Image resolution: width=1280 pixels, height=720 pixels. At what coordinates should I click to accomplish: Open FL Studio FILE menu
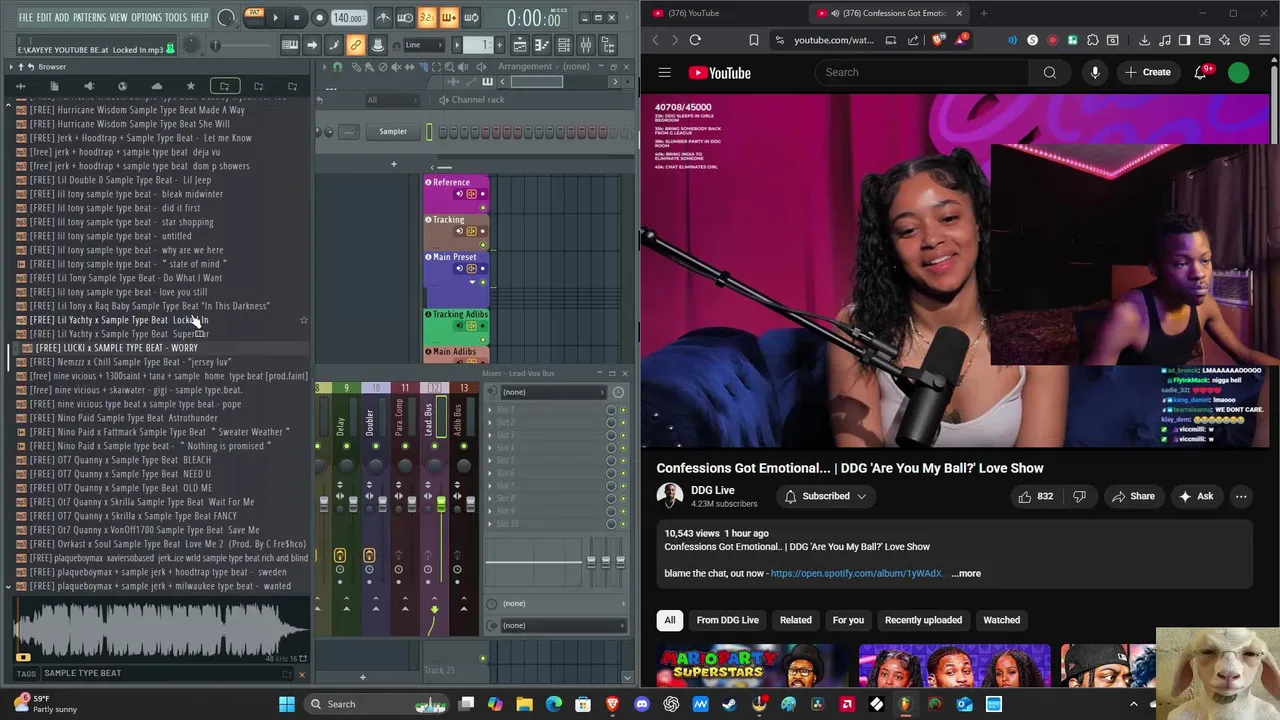click(x=27, y=18)
